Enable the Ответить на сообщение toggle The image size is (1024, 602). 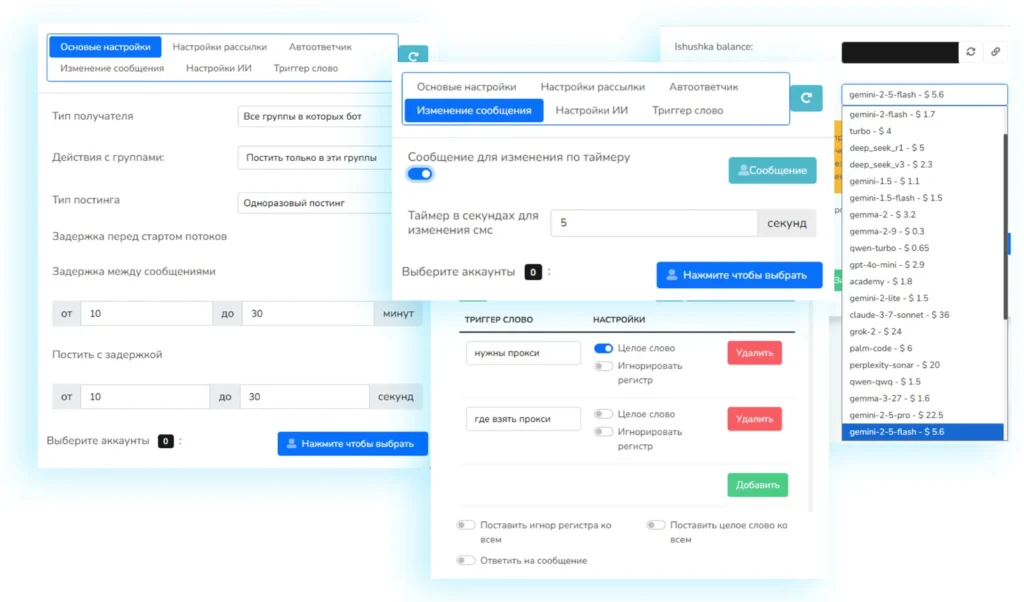click(466, 560)
